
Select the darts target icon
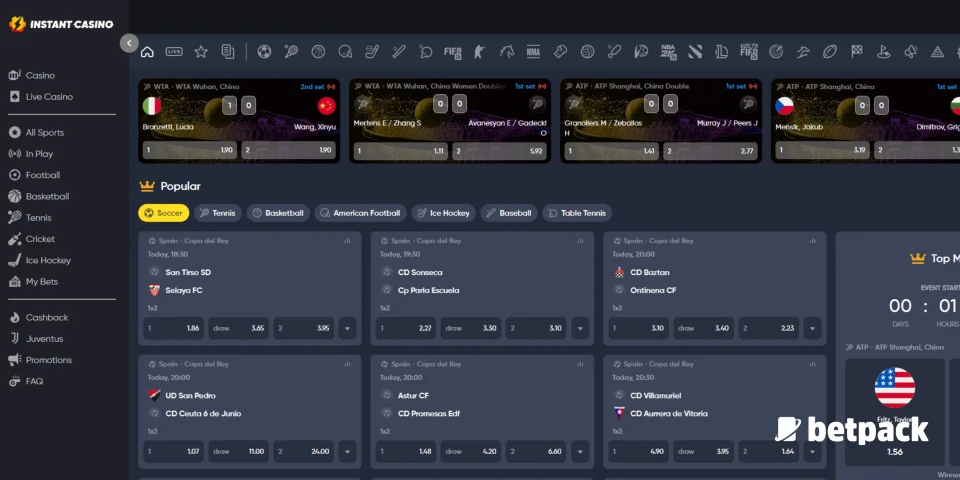coord(776,52)
